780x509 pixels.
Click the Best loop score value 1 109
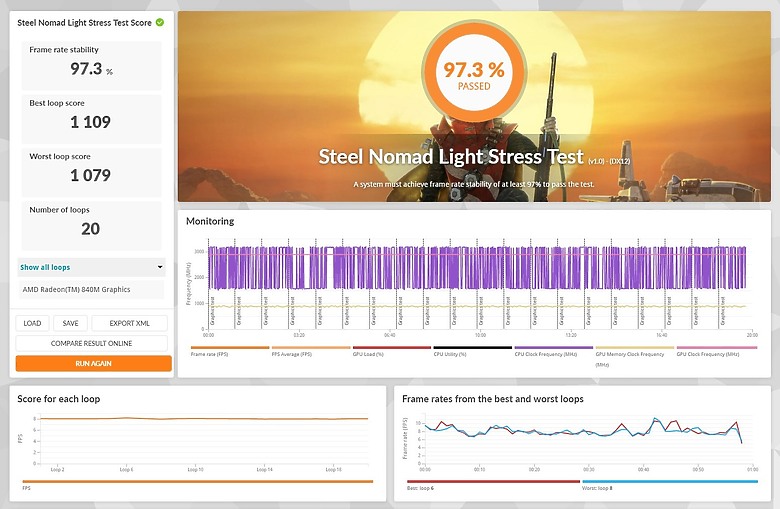[91, 122]
